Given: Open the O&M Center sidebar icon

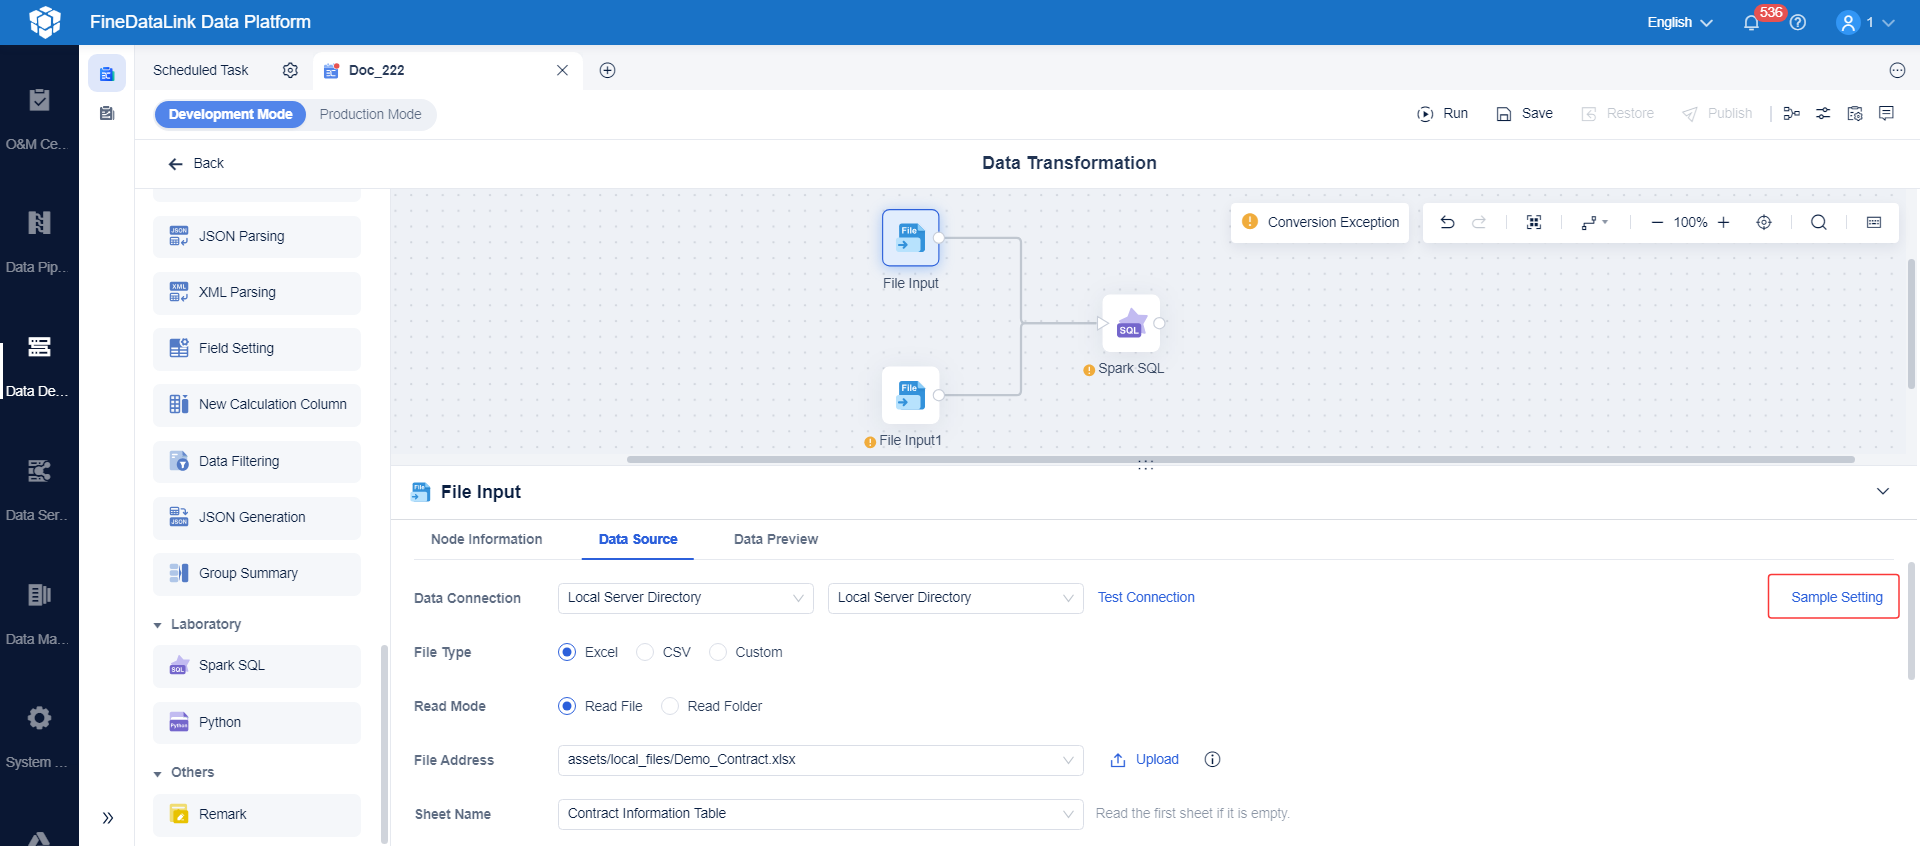Looking at the screenshot, I should tap(39, 100).
